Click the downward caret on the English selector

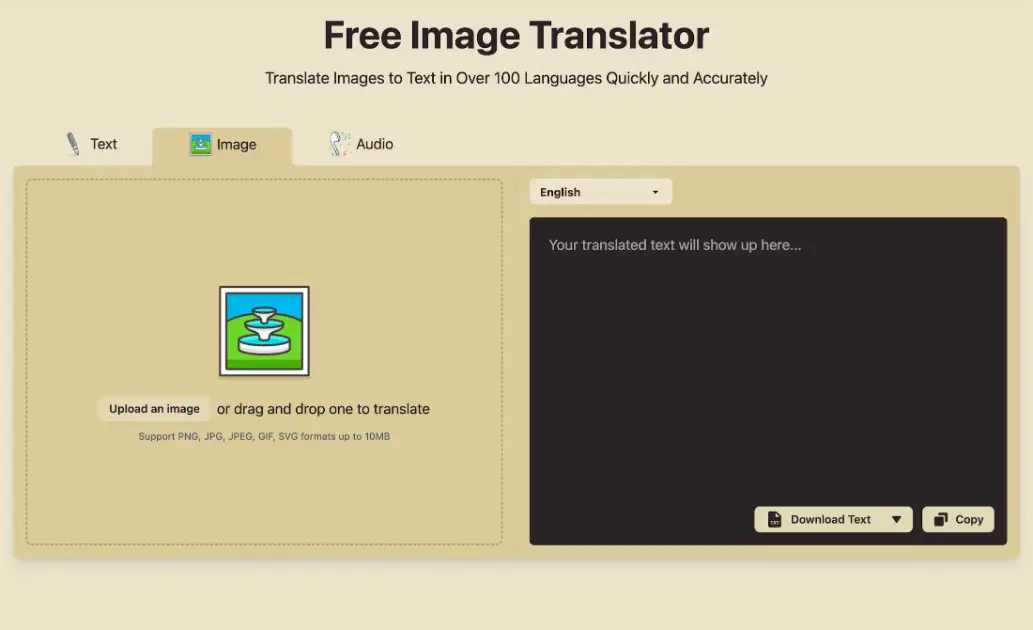click(x=656, y=191)
